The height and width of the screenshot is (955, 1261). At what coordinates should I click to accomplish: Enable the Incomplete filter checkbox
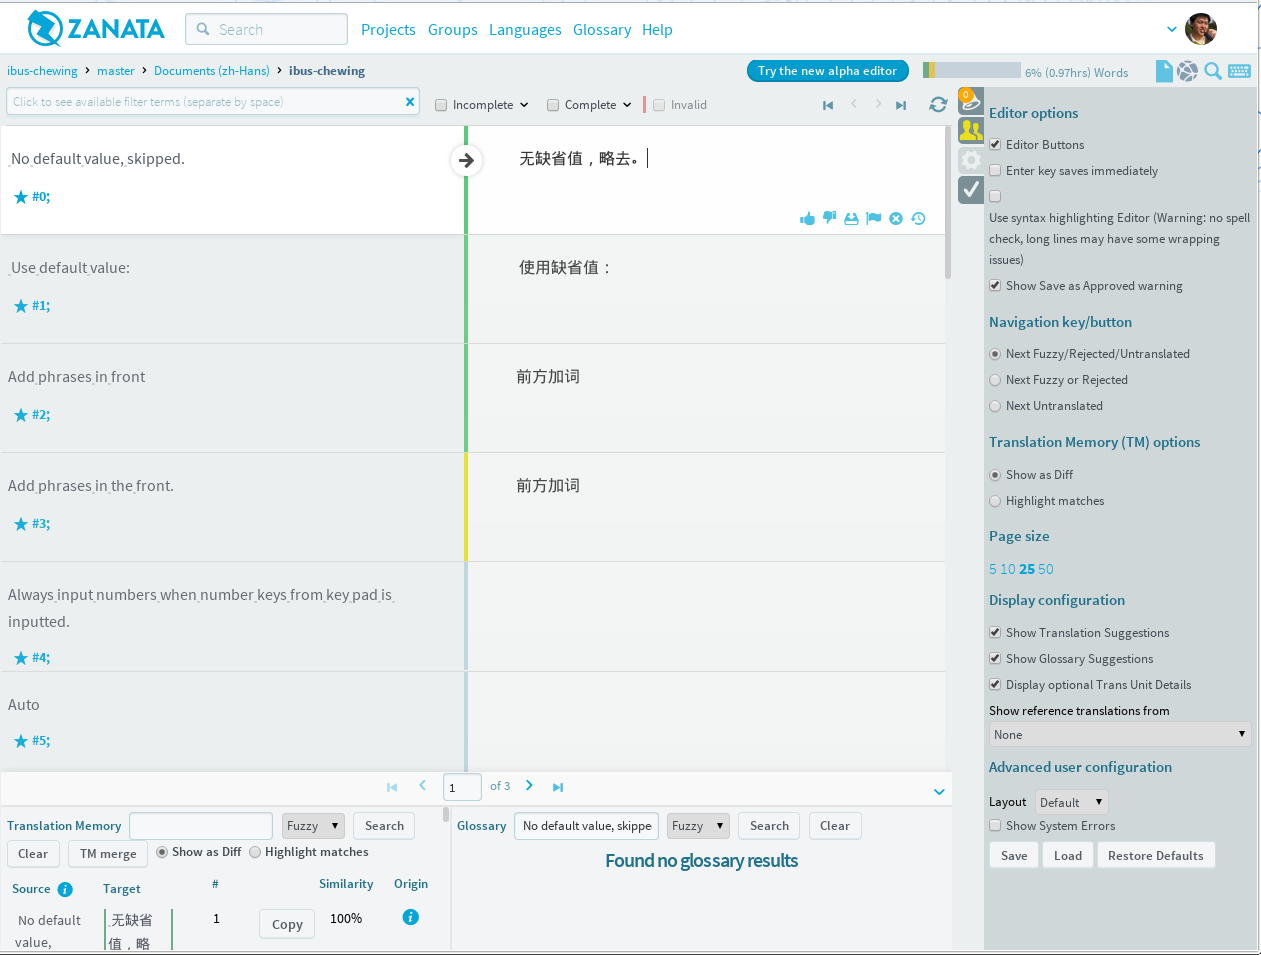coord(441,104)
